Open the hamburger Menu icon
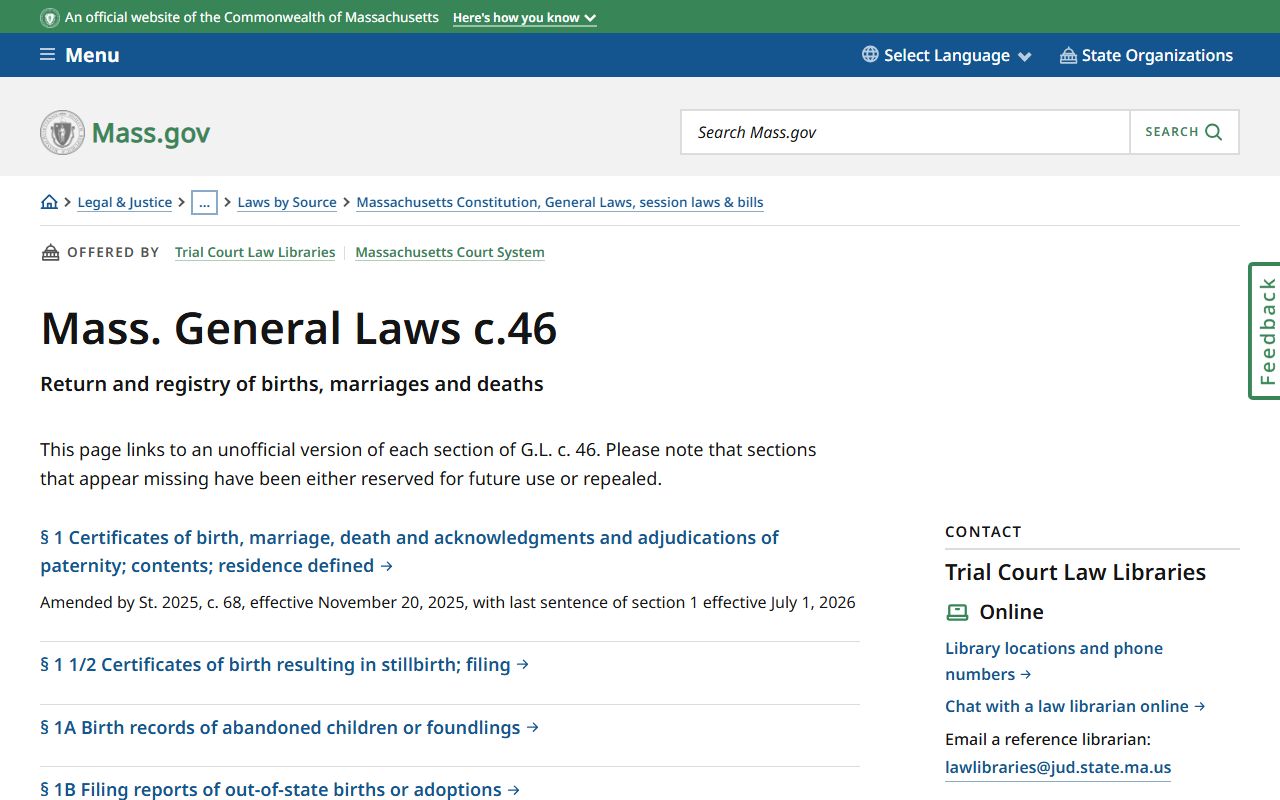This screenshot has width=1280, height=800. click(x=47, y=55)
